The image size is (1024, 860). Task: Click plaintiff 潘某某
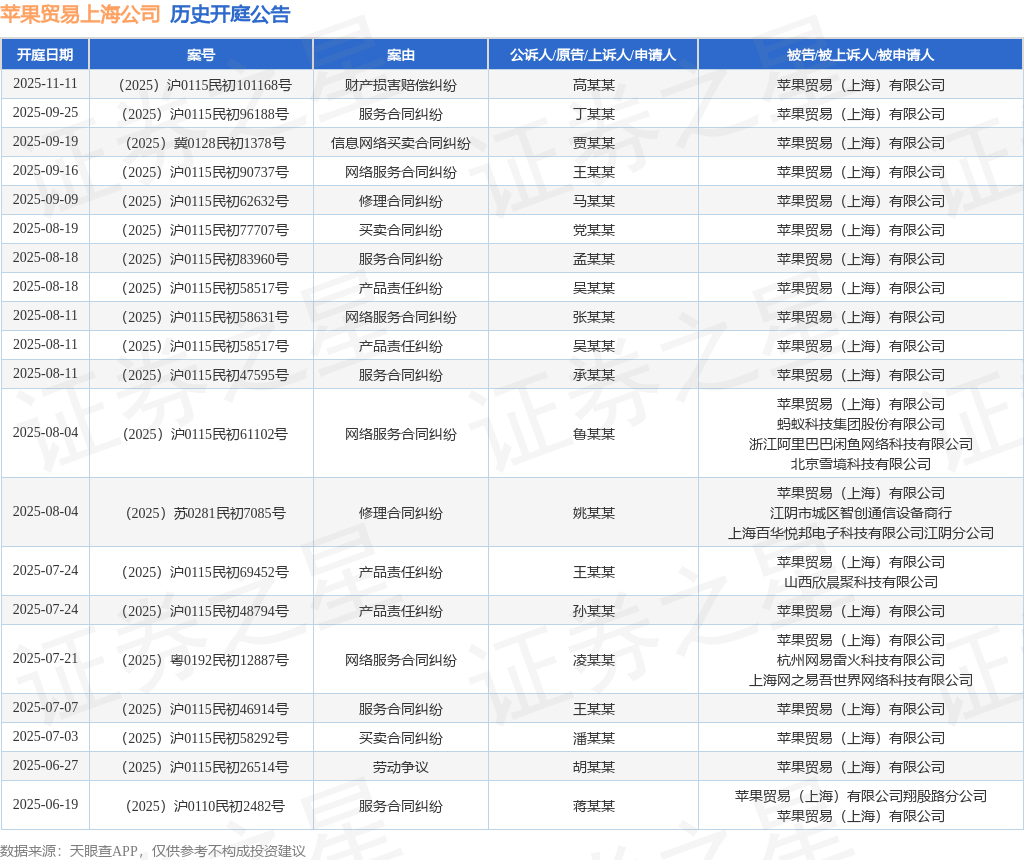tap(594, 739)
